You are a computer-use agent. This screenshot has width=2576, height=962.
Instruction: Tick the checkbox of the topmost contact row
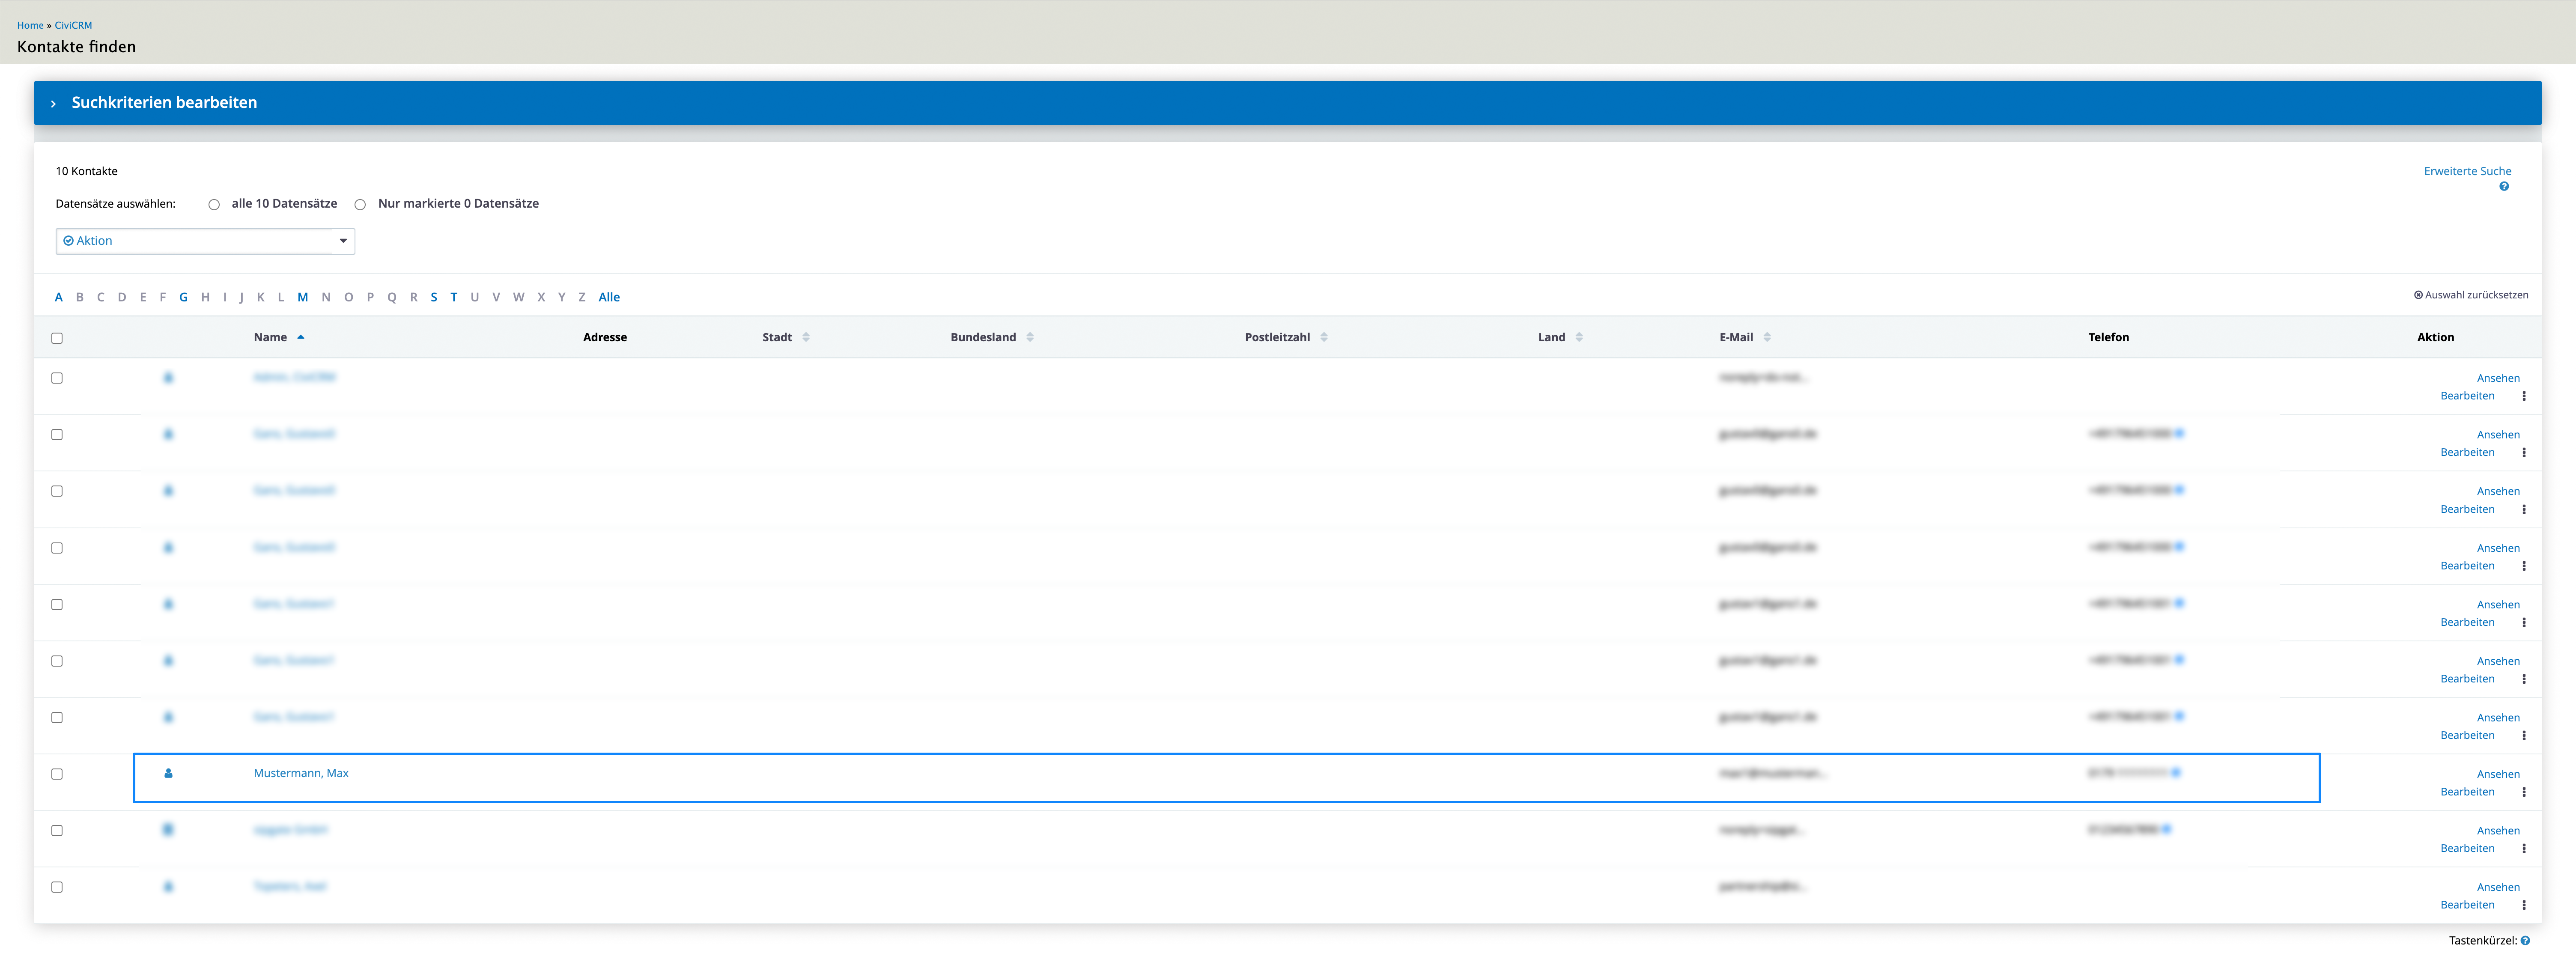click(57, 378)
